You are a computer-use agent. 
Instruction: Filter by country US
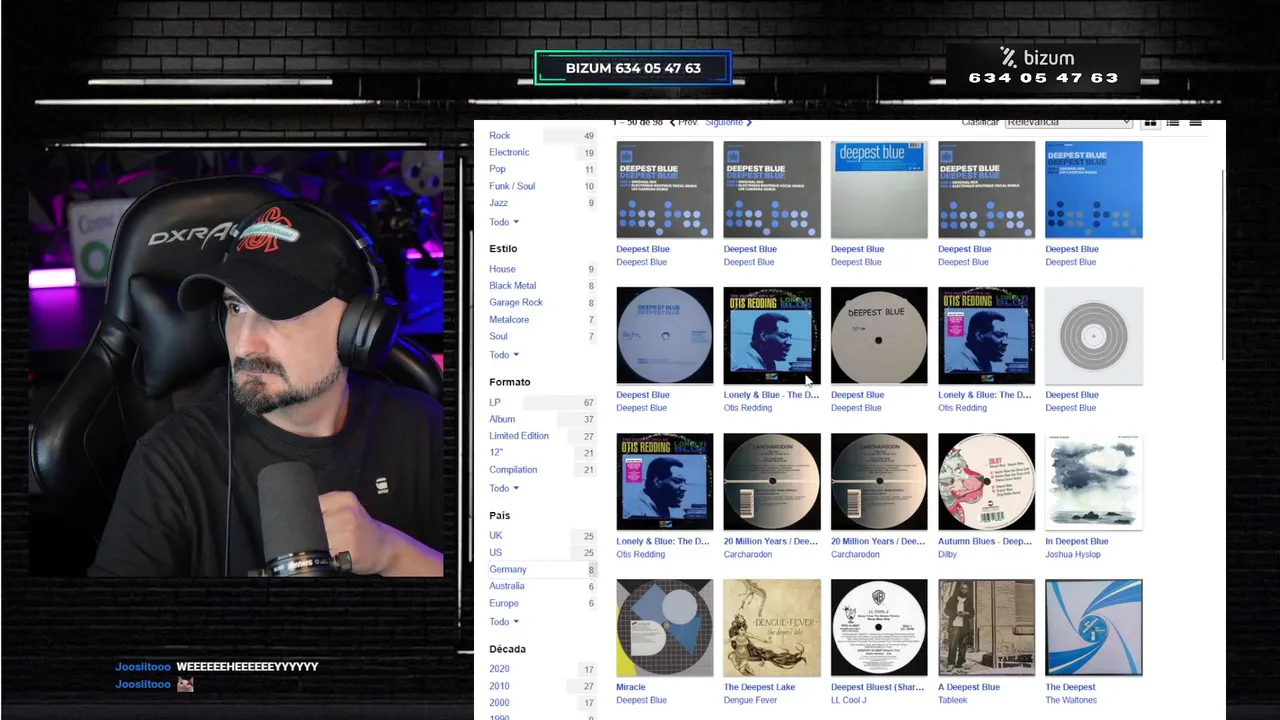pyautogui.click(x=496, y=552)
